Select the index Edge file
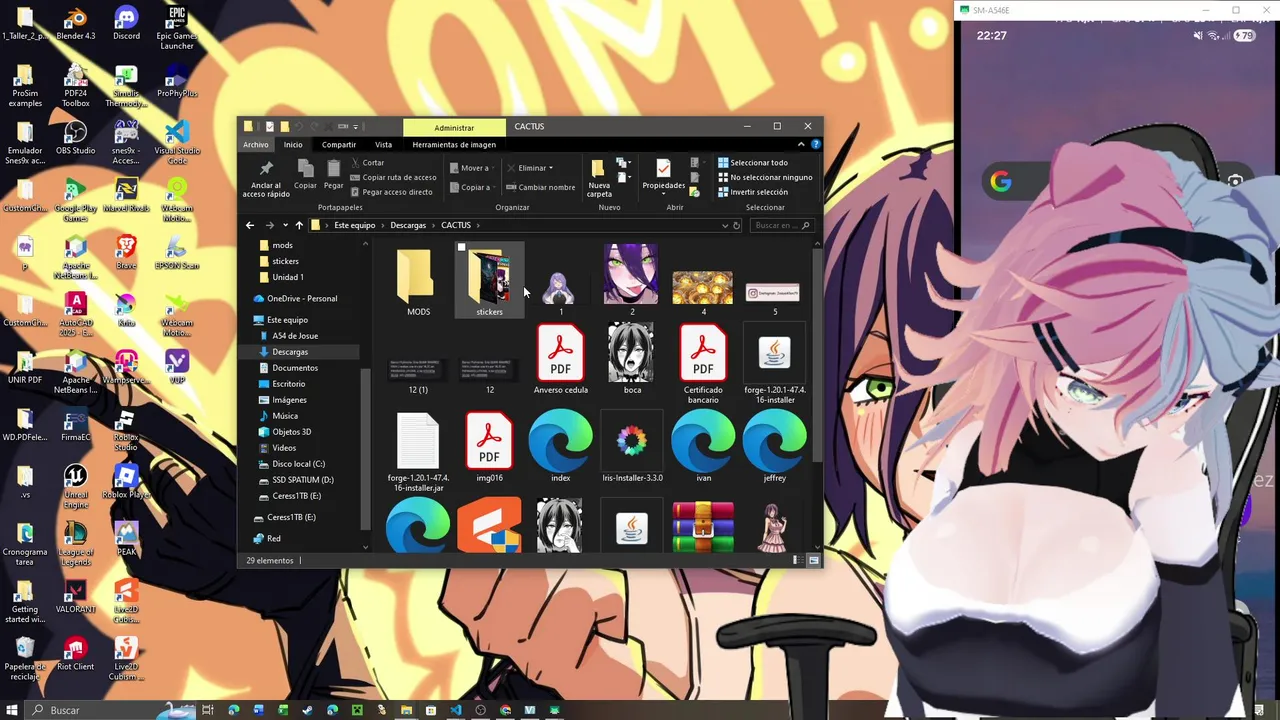Image resolution: width=1280 pixels, height=720 pixels. tap(560, 448)
